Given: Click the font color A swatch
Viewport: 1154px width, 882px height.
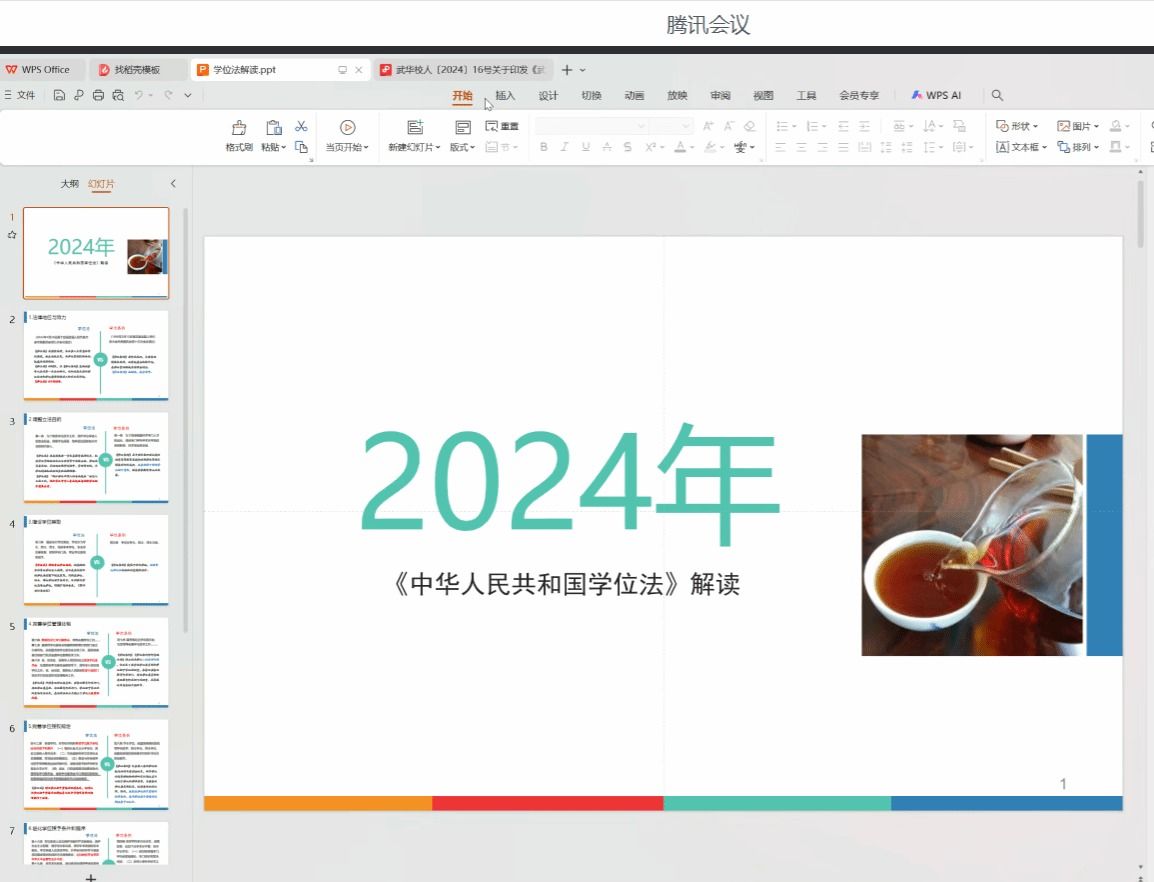Looking at the screenshot, I should pos(680,147).
